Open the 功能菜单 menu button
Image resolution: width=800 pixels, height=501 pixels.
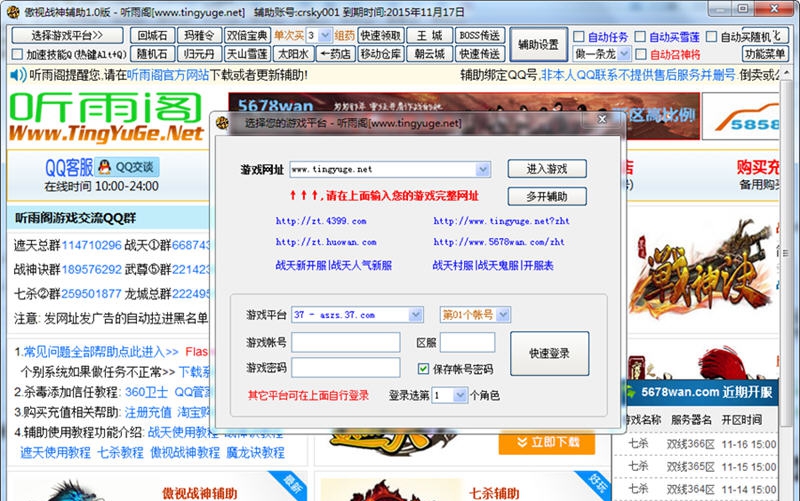pyautogui.click(x=765, y=54)
